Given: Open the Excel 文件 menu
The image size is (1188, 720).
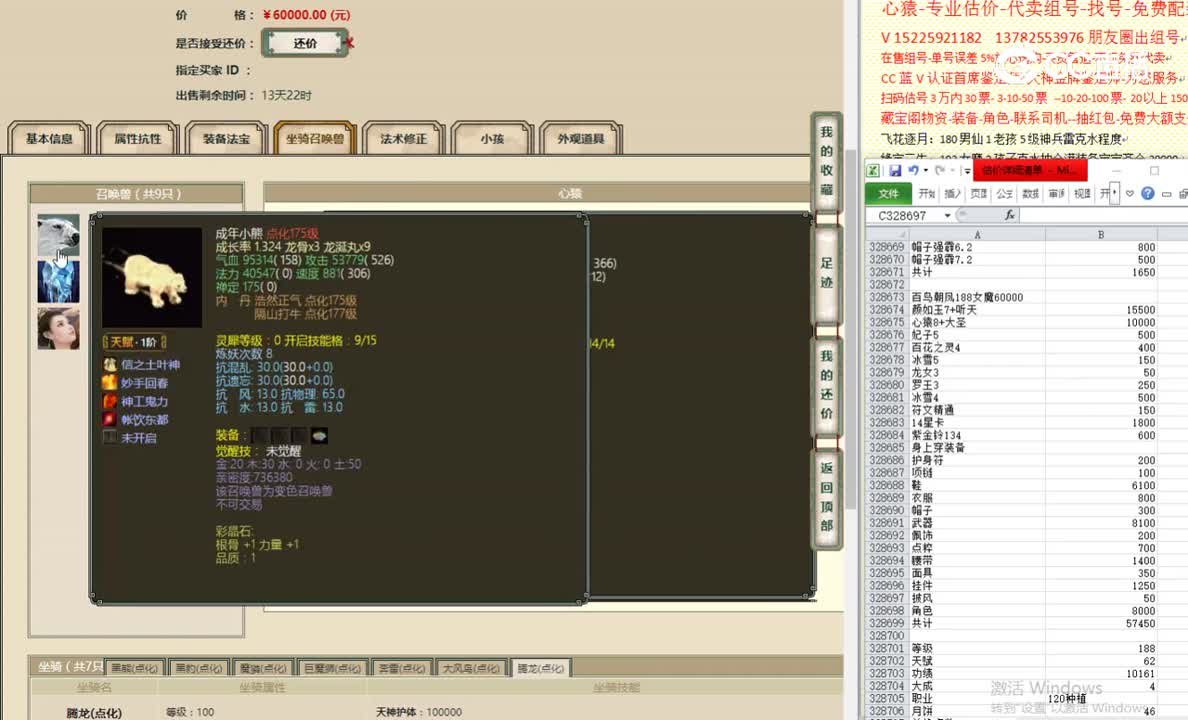Looking at the screenshot, I should point(888,194).
